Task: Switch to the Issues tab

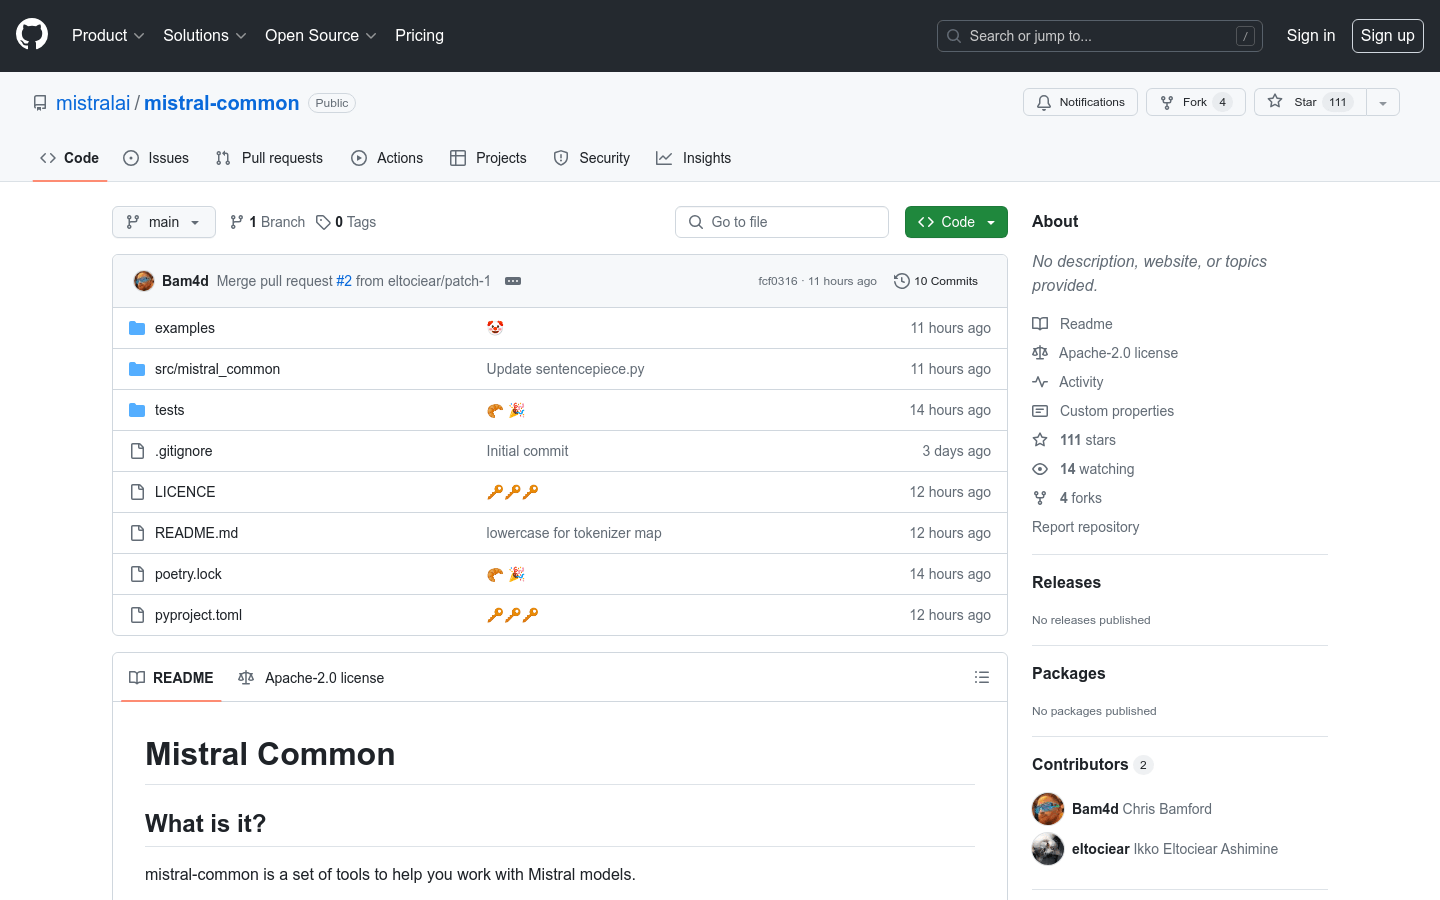Action: (x=156, y=158)
